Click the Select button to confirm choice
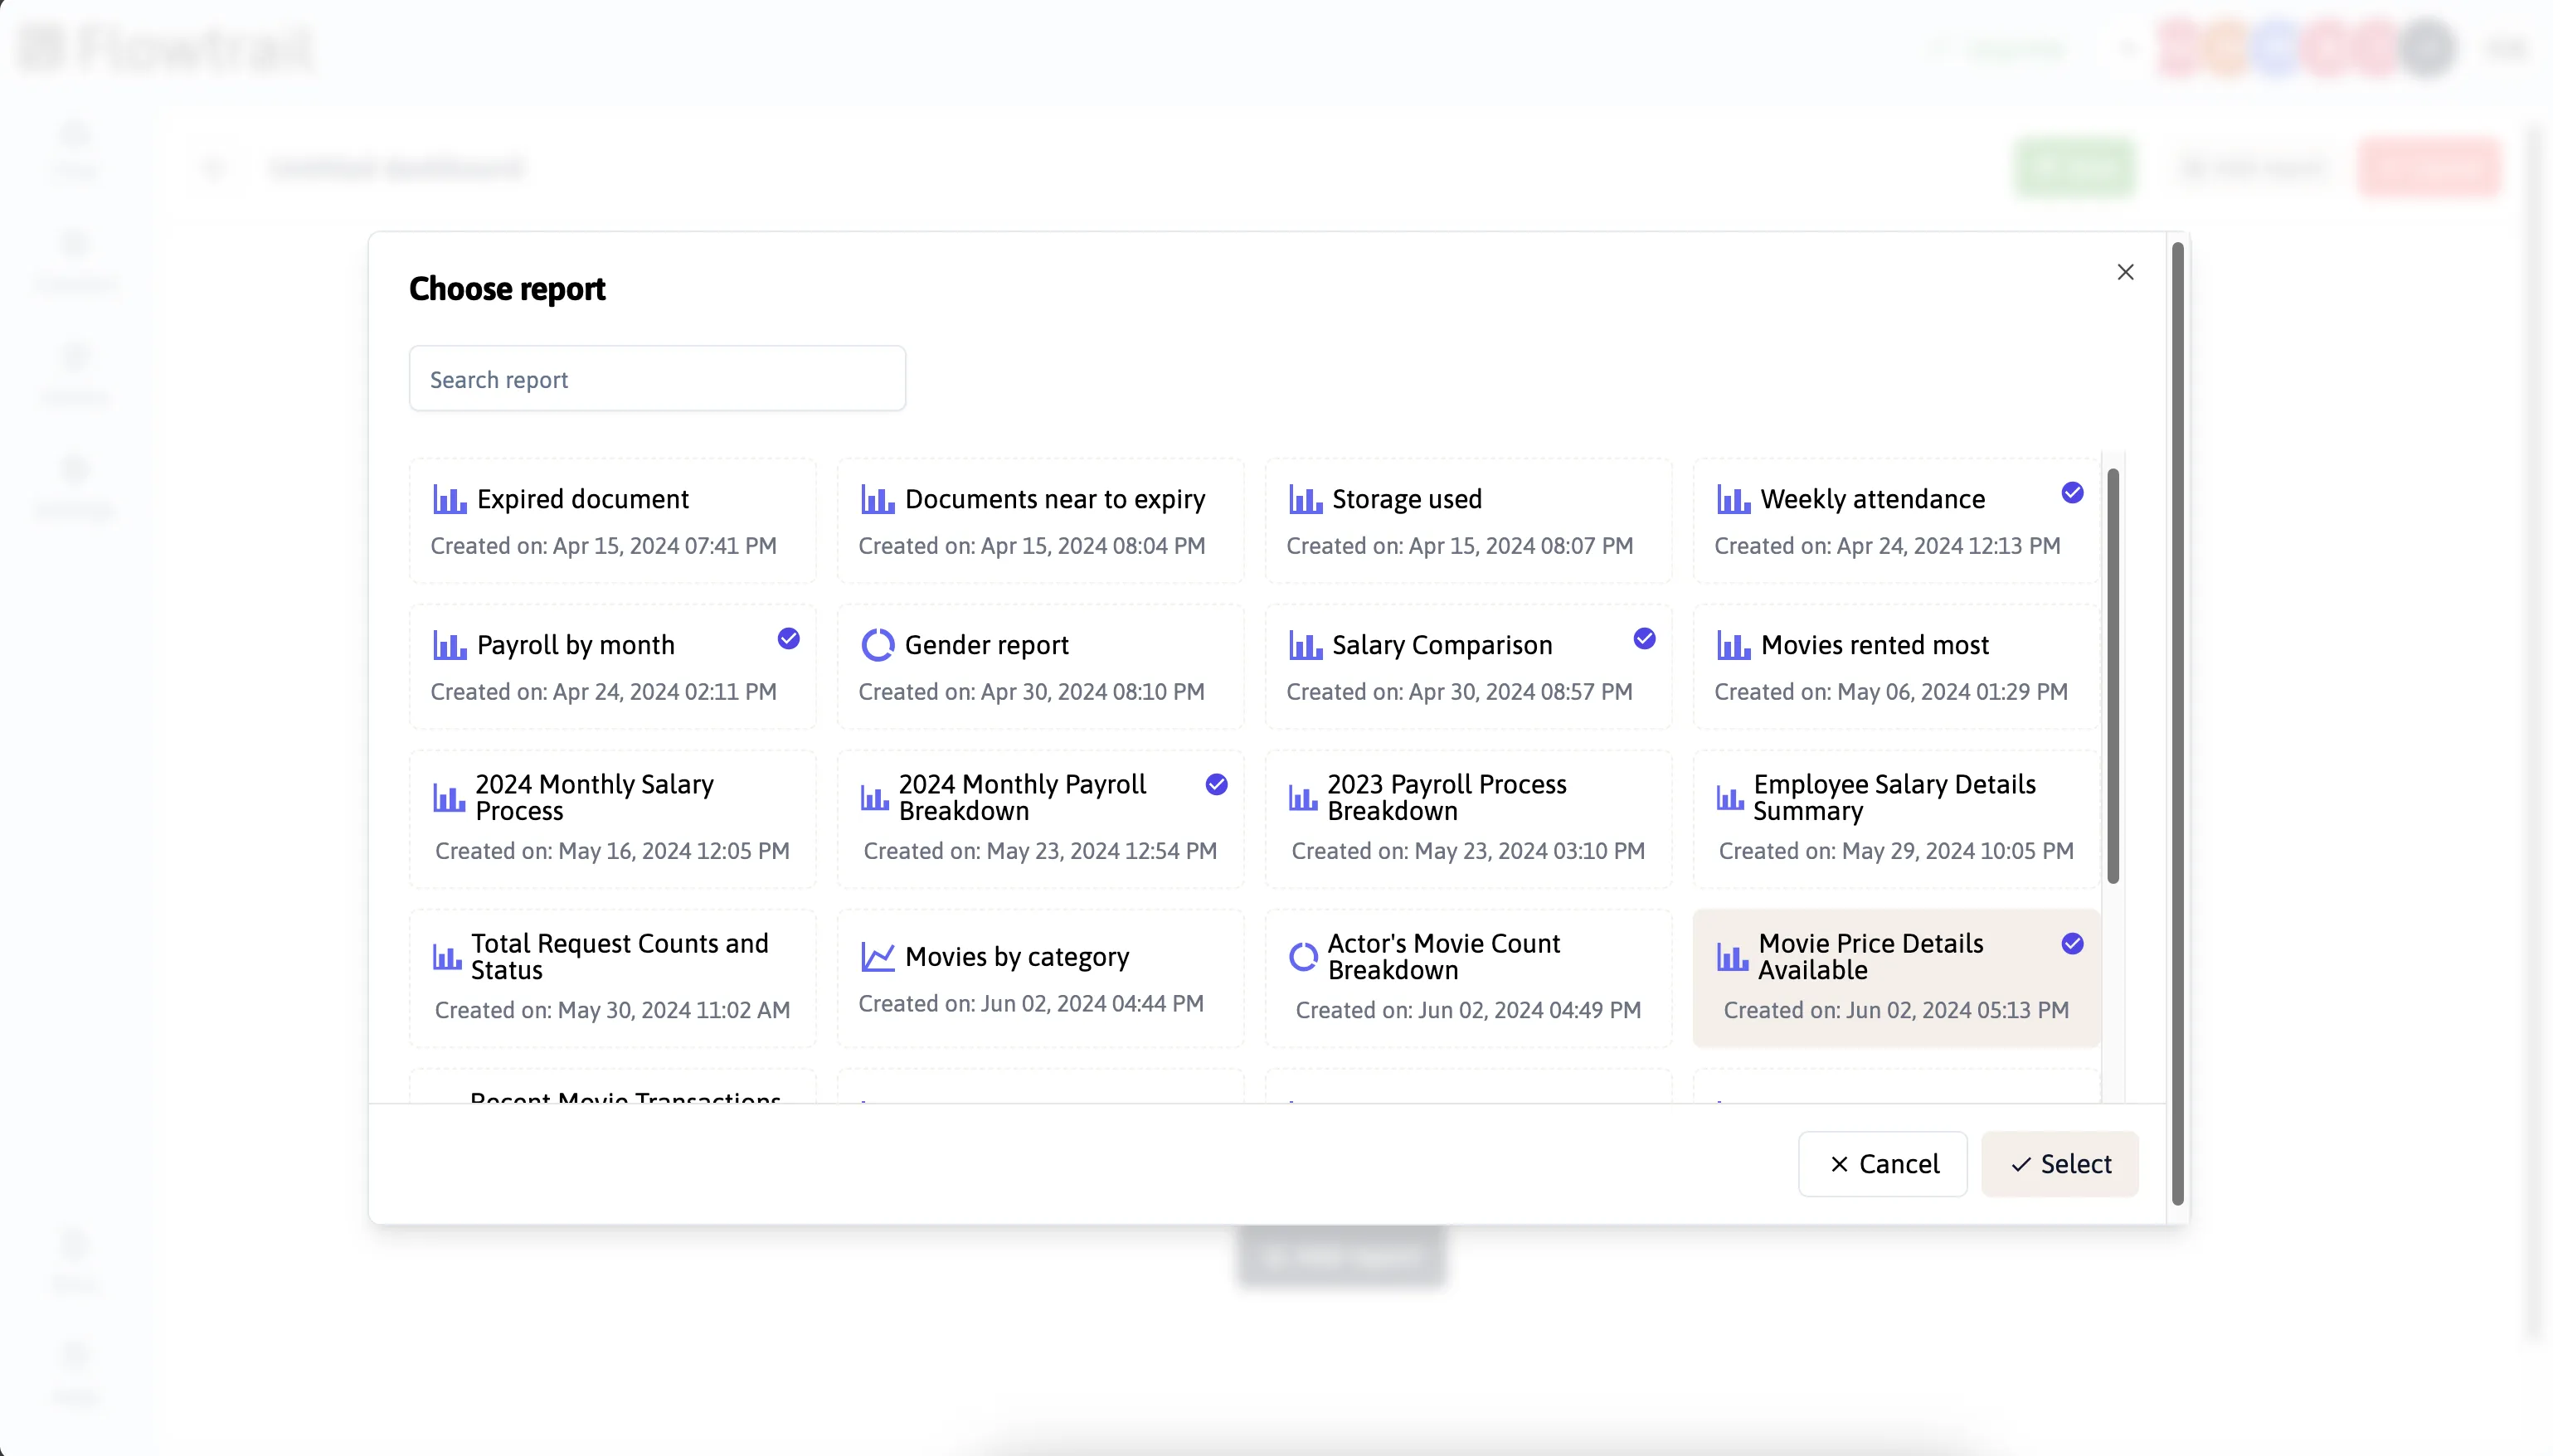 pyautogui.click(x=2060, y=1163)
